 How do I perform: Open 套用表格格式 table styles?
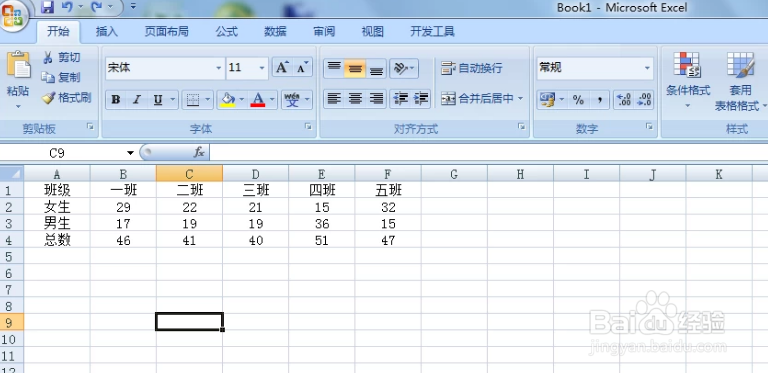pos(741,81)
